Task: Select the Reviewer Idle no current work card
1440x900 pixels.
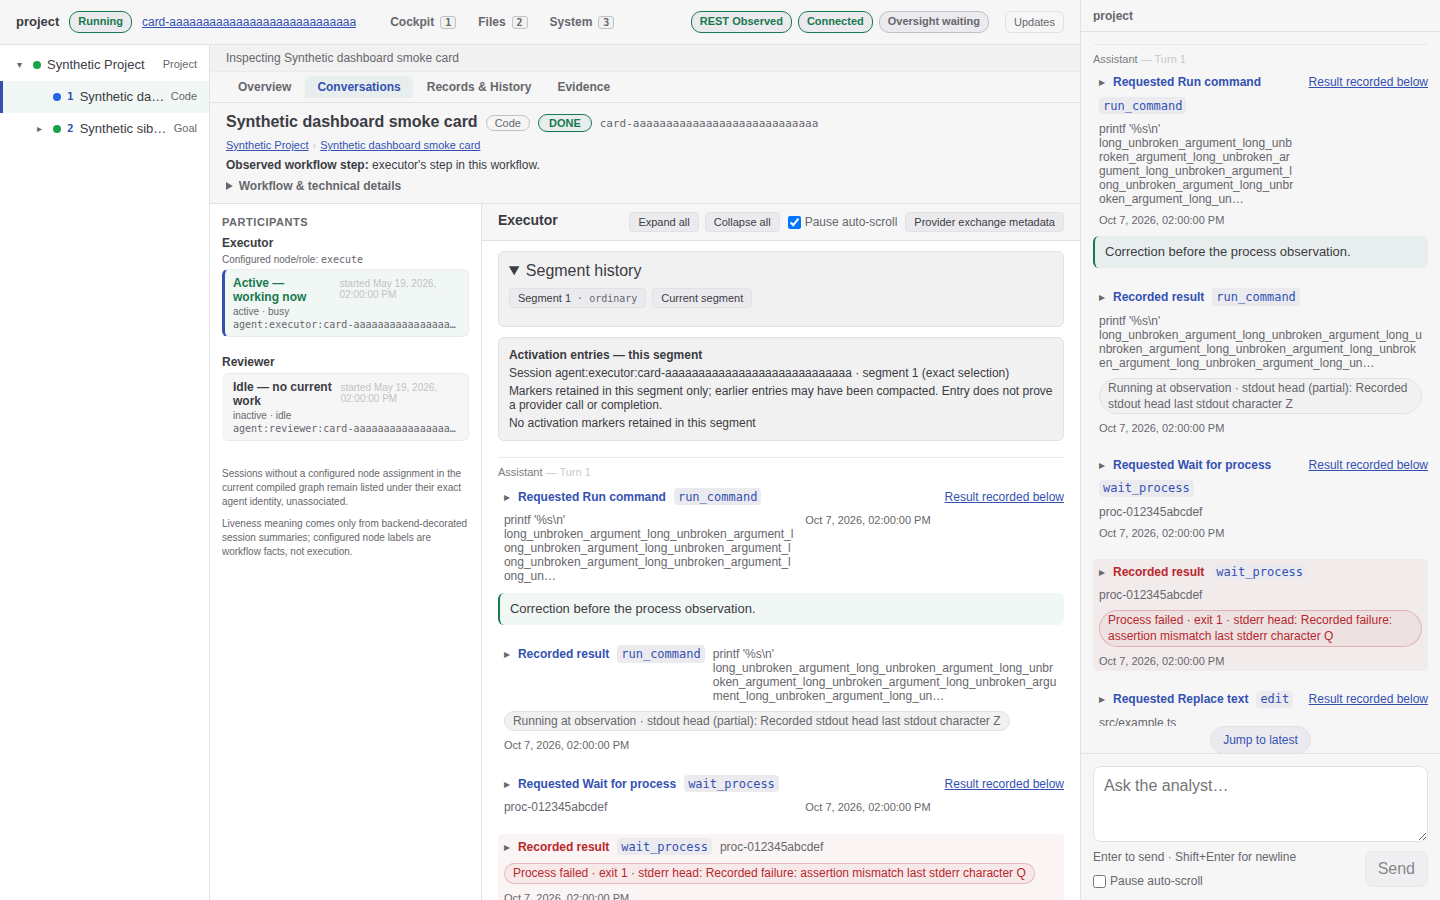Action: tap(345, 407)
